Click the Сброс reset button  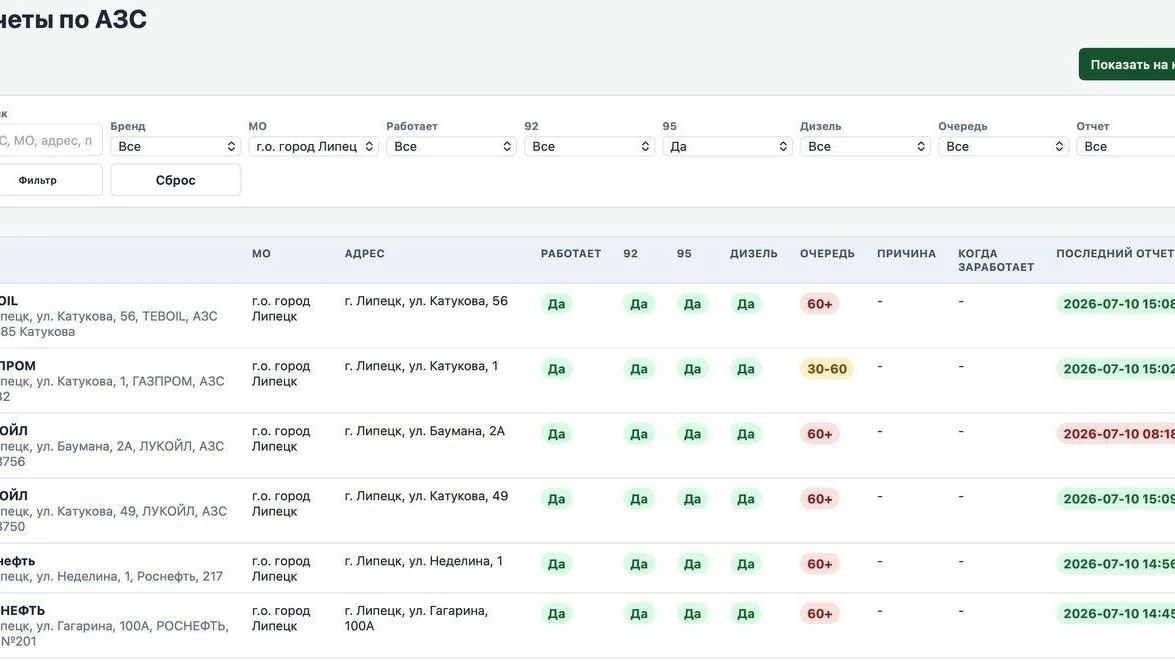175,180
